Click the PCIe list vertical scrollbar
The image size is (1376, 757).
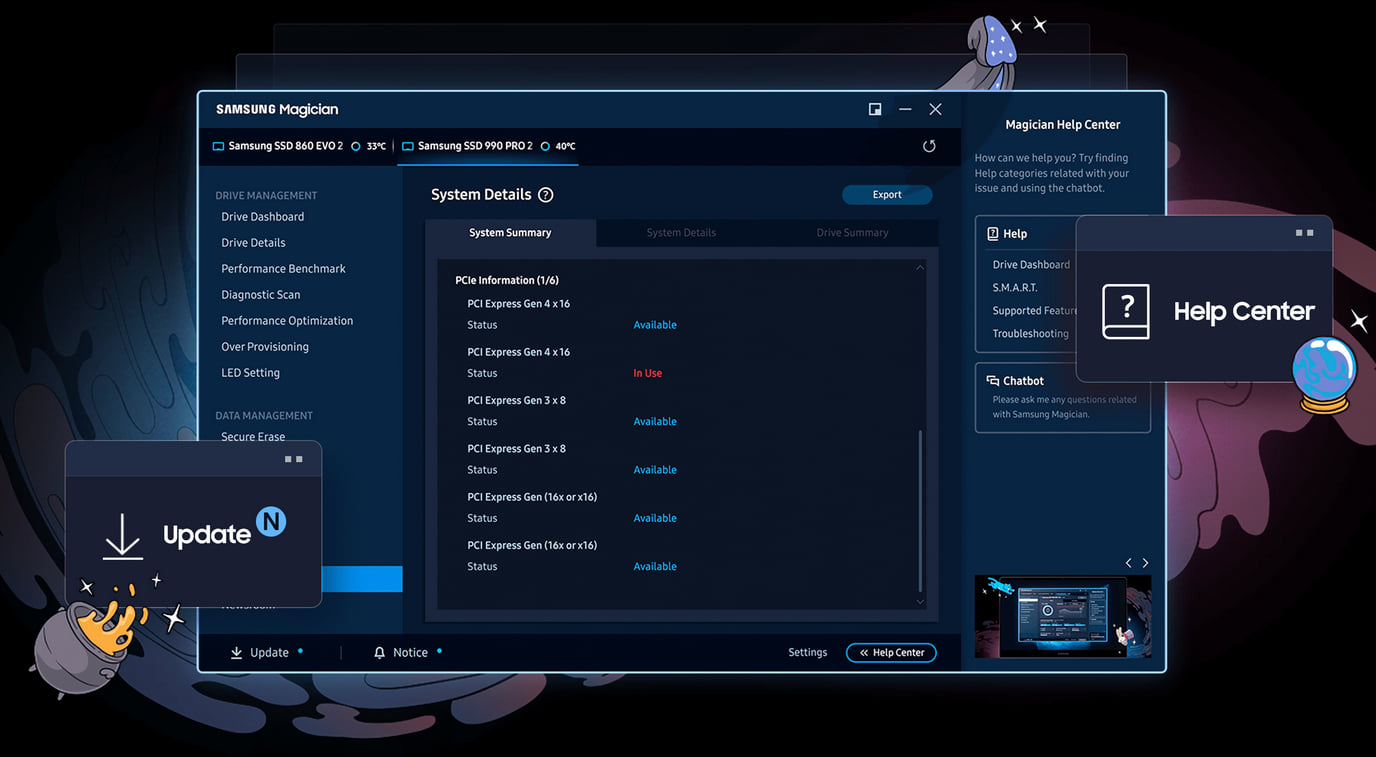pos(920,511)
